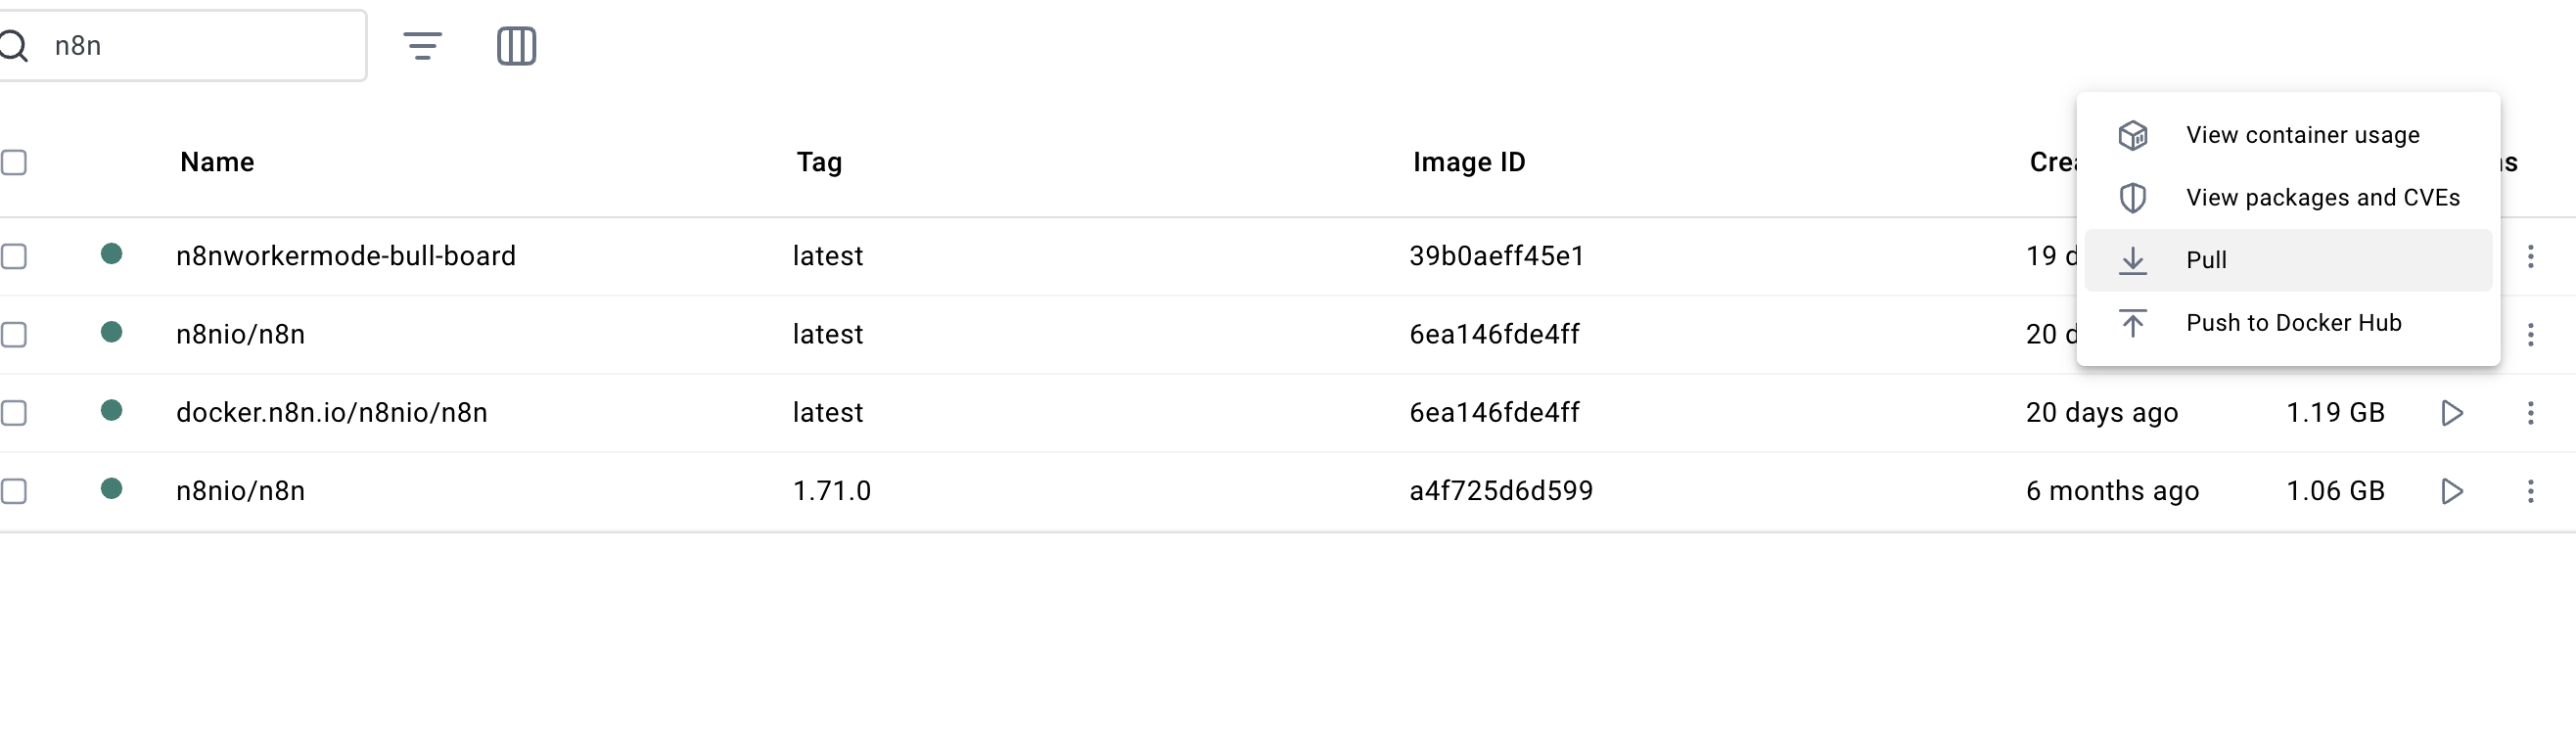Open actions menu for docker.n8n.io/n8nio/n8n
The height and width of the screenshot is (732, 2576).
pyautogui.click(x=2530, y=413)
